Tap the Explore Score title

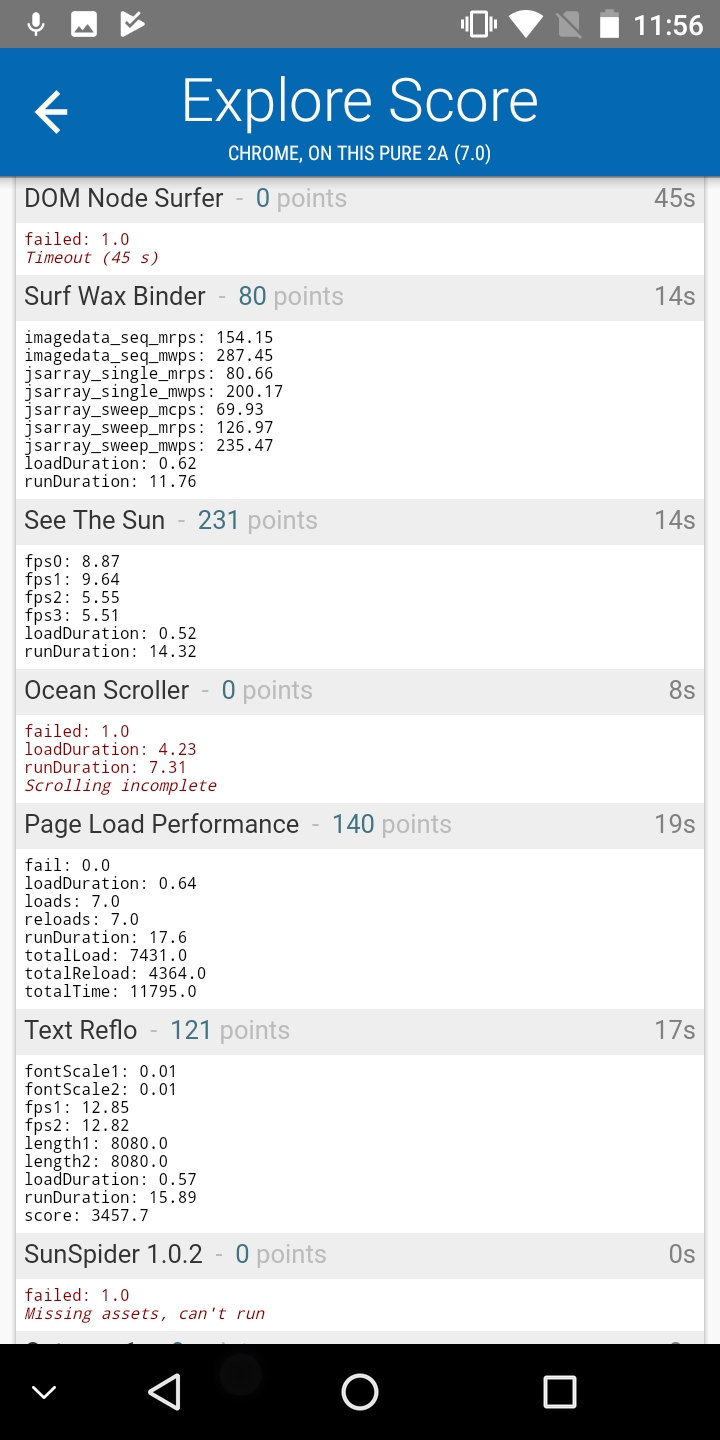360,101
